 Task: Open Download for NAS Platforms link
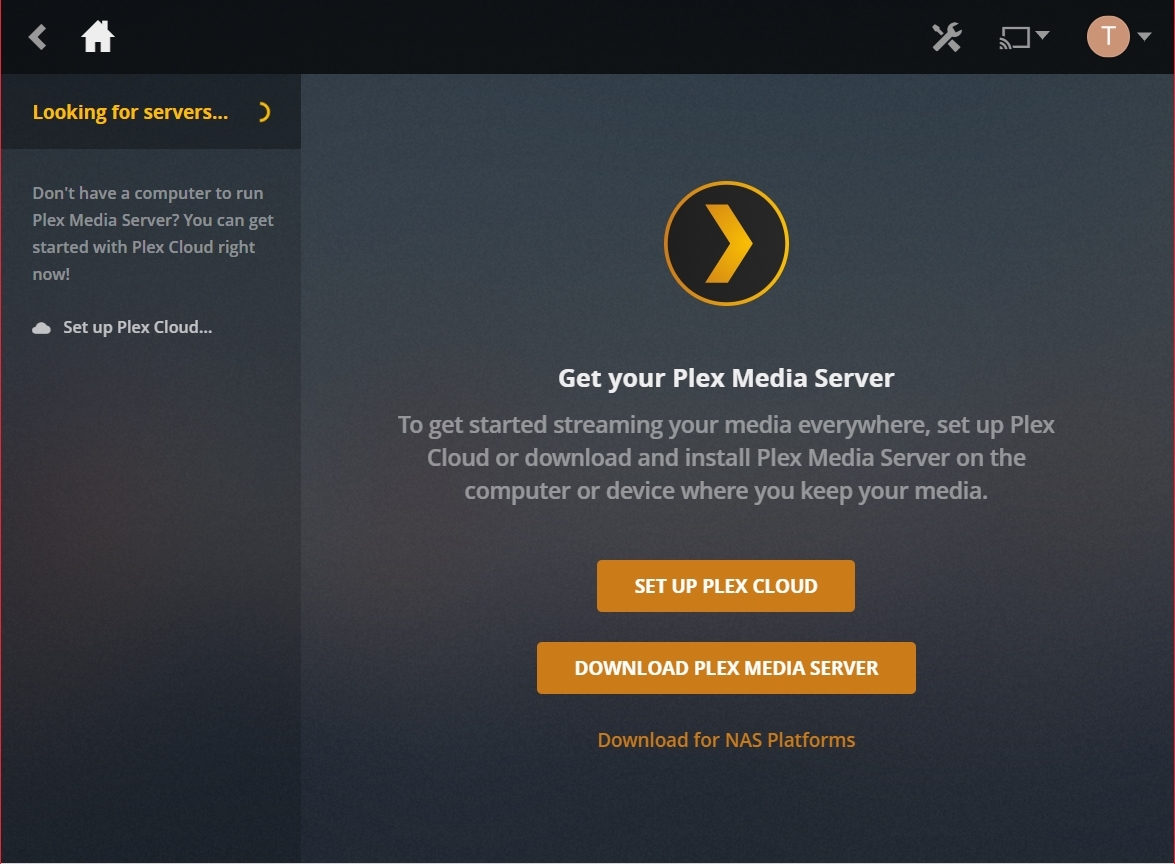[x=726, y=740]
